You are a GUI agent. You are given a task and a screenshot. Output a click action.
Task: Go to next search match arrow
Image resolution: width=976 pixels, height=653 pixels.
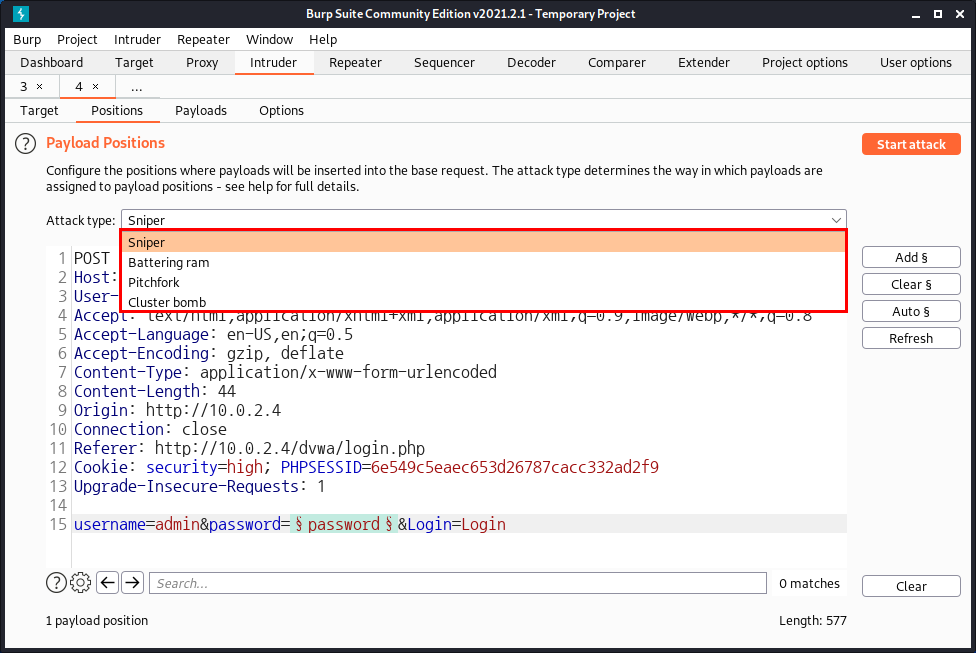click(133, 583)
